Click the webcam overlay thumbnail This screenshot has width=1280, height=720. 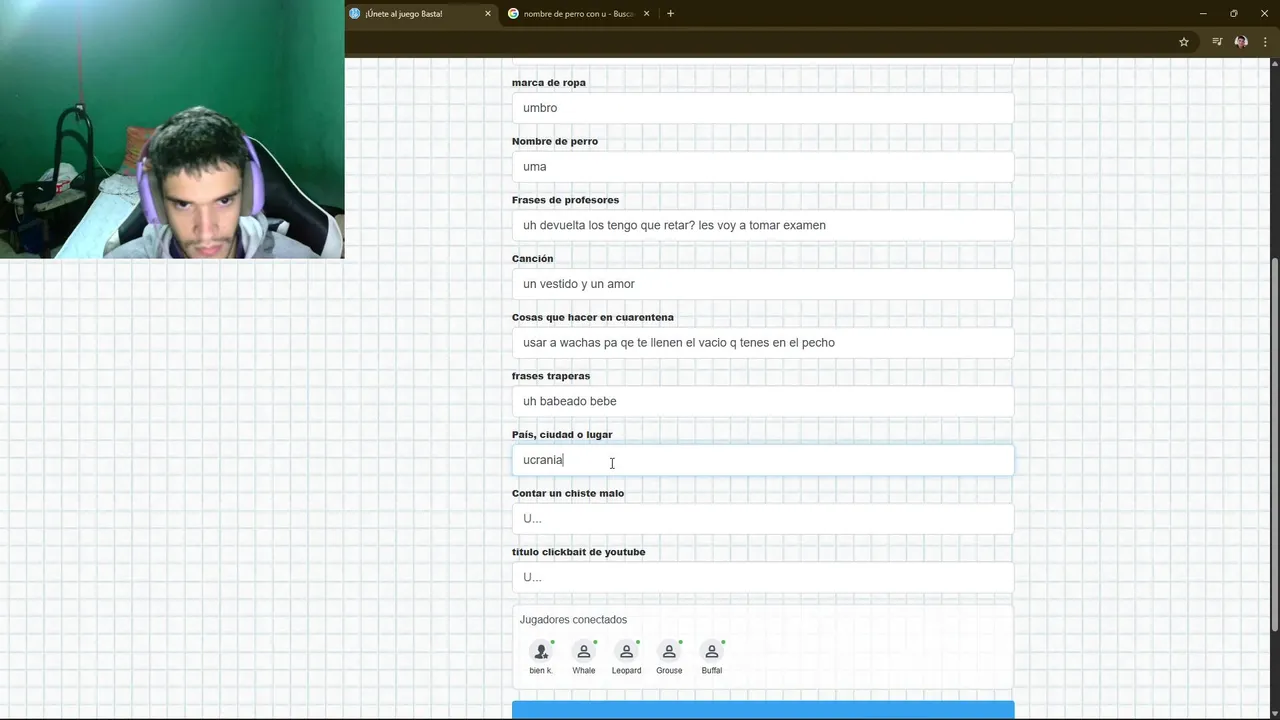click(172, 129)
